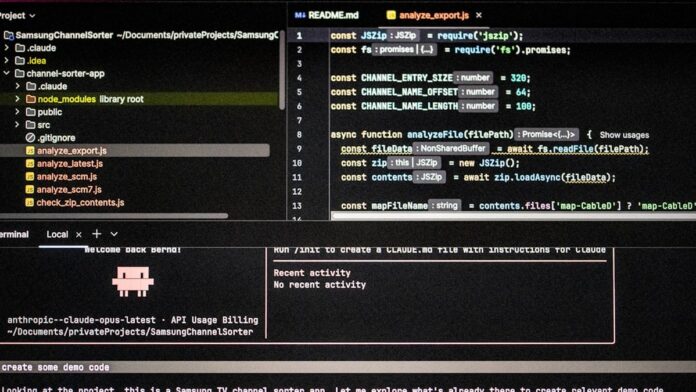The width and height of the screenshot is (696, 392).
Task: Click the src folder icon
Action: point(31,125)
